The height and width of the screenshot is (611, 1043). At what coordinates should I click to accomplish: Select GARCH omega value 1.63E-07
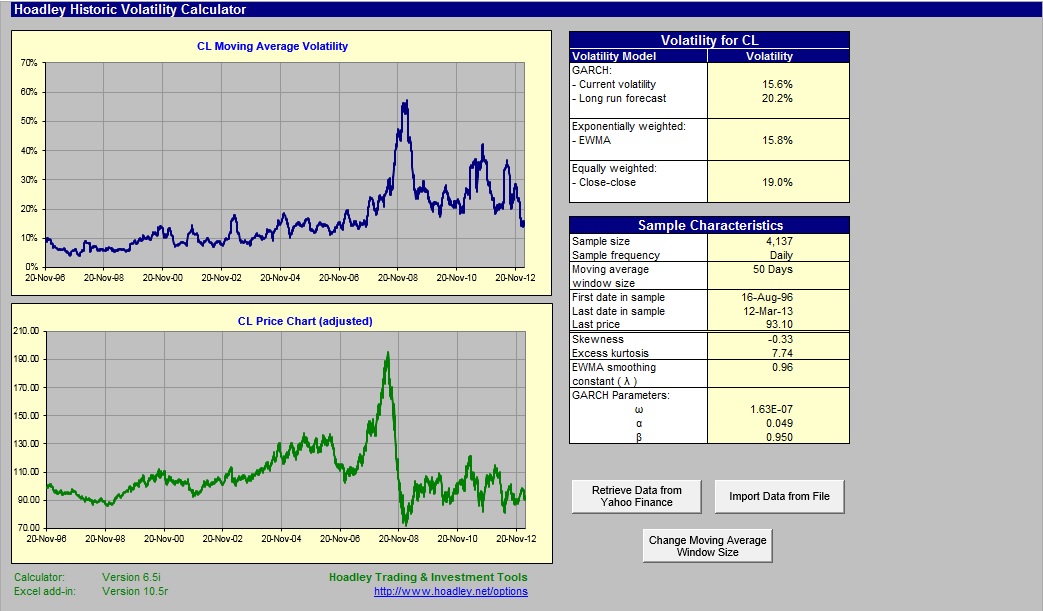(772, 409)
